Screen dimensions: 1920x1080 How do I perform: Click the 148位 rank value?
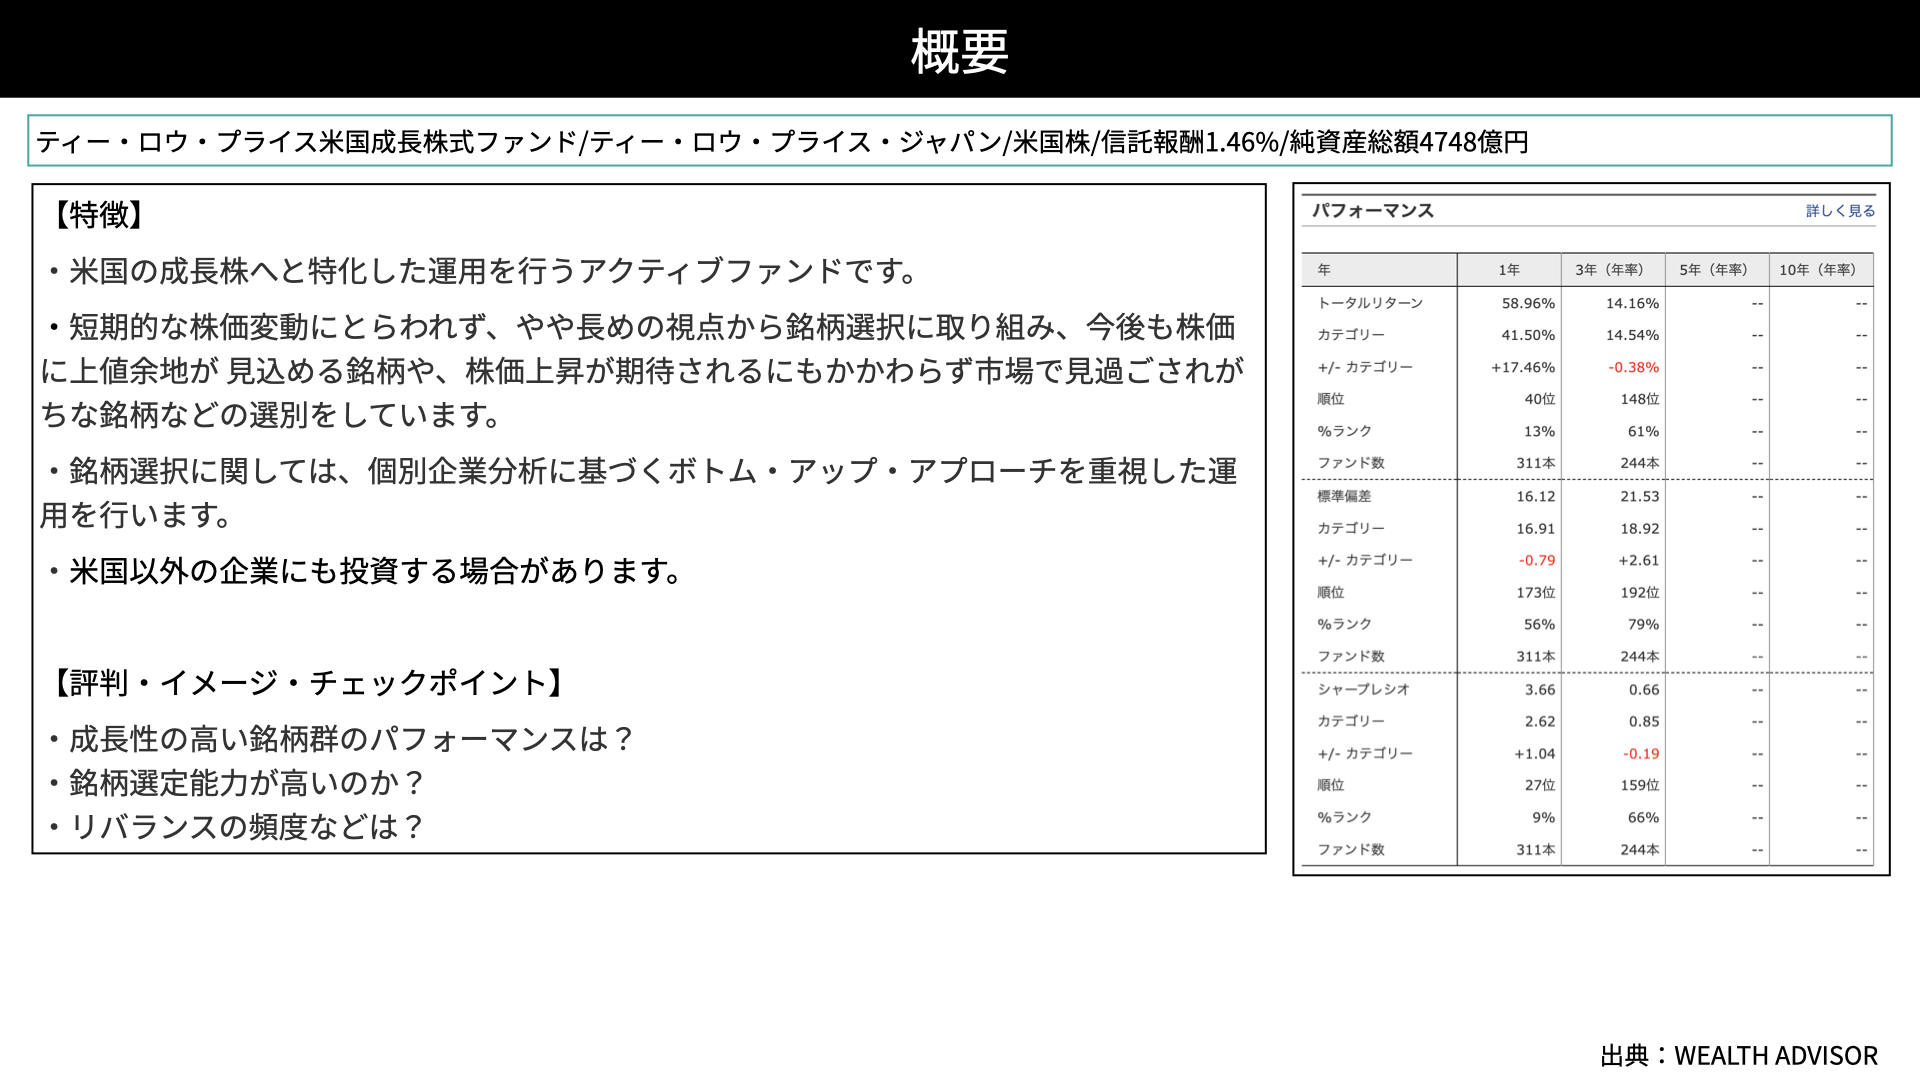pos(1640,399)
